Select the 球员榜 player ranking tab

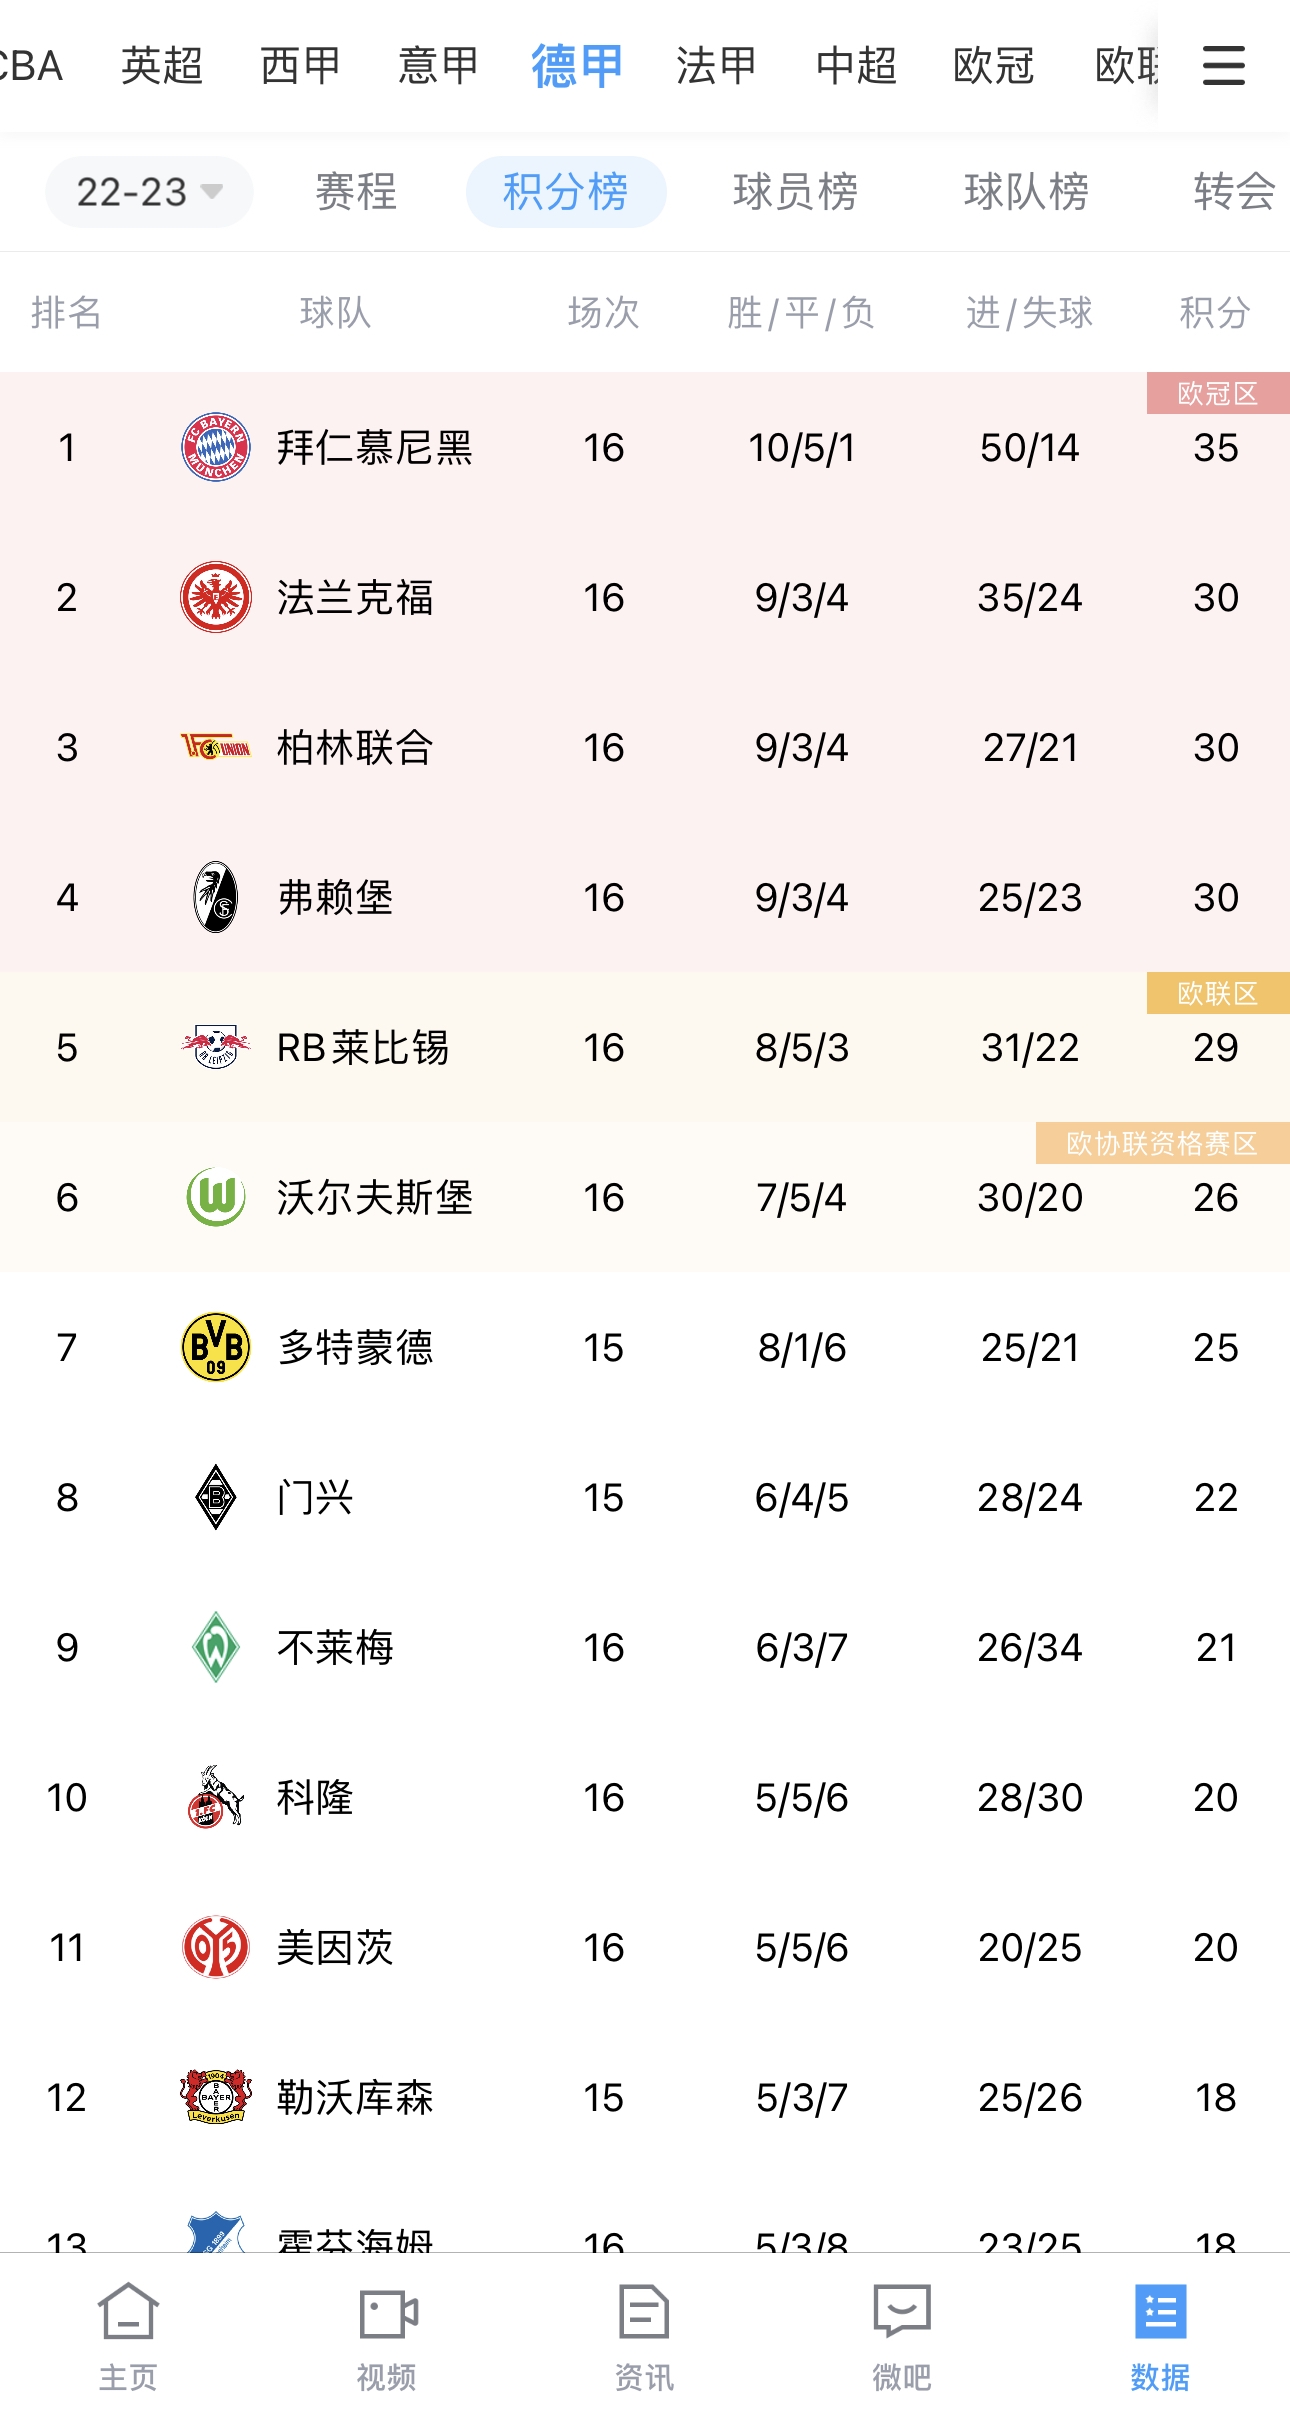[796, 192]
